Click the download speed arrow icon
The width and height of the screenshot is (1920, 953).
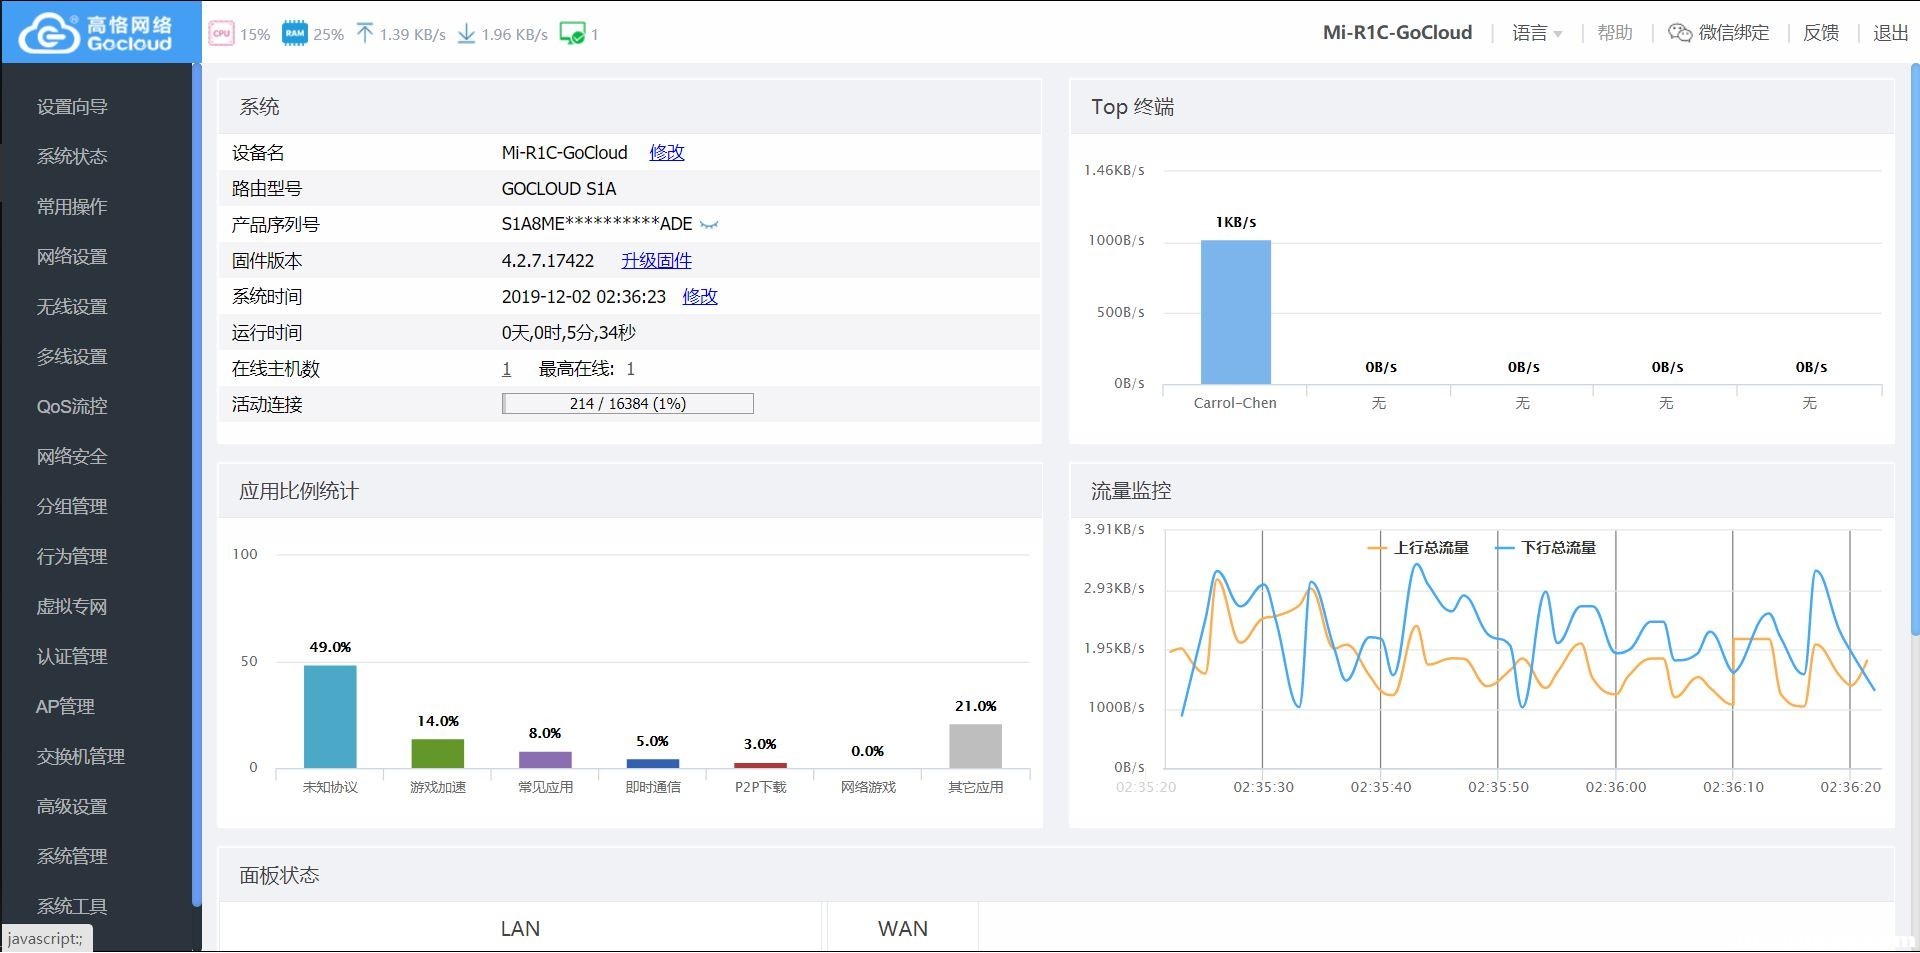click(466, 34)
